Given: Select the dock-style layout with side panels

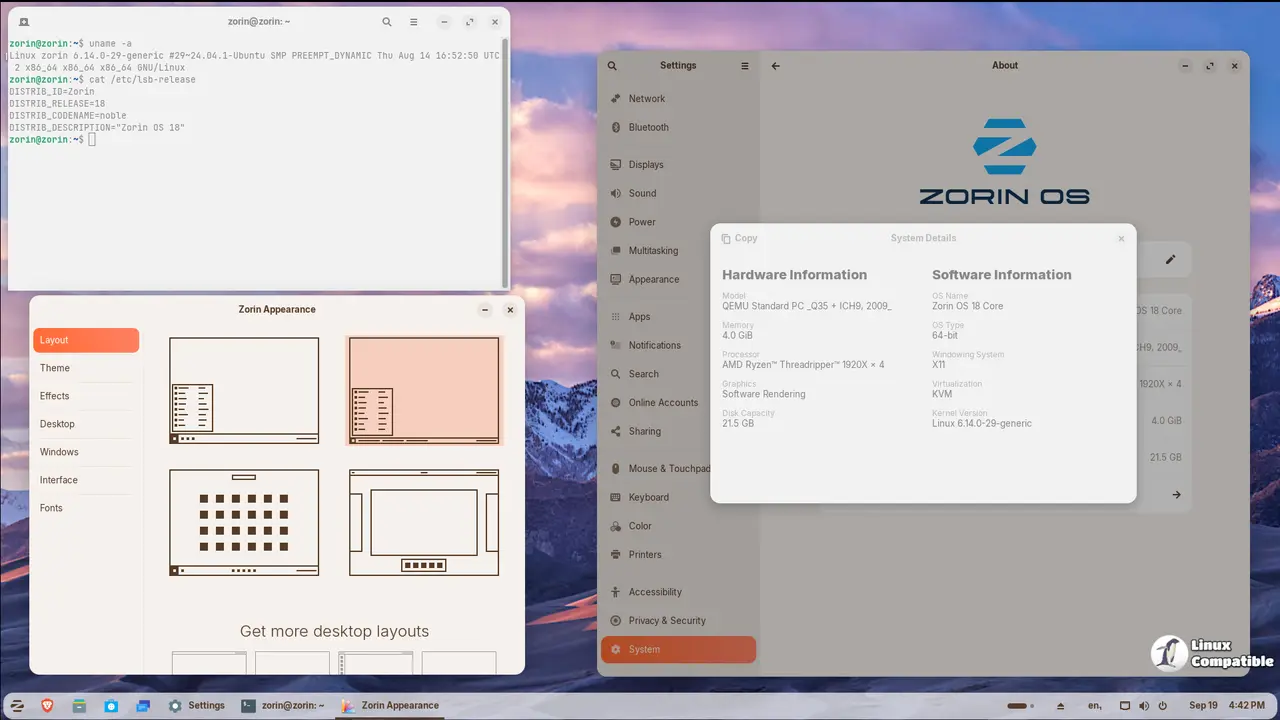Looking at the screenshot, I should [x=424, y=522].
